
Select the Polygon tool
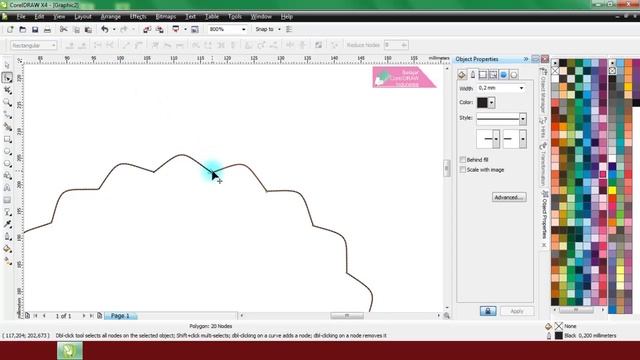coord(7,164)
